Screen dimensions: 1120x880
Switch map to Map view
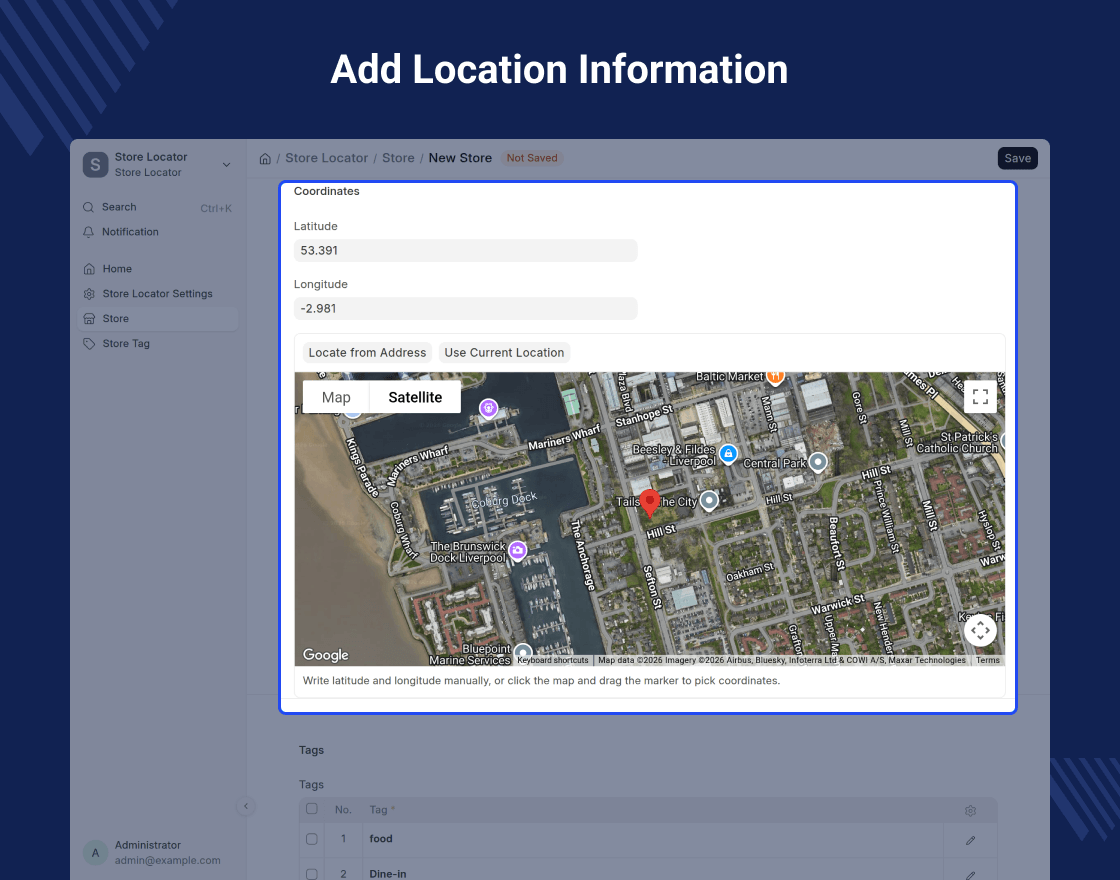pyautogui.click(x=336, y=397)
